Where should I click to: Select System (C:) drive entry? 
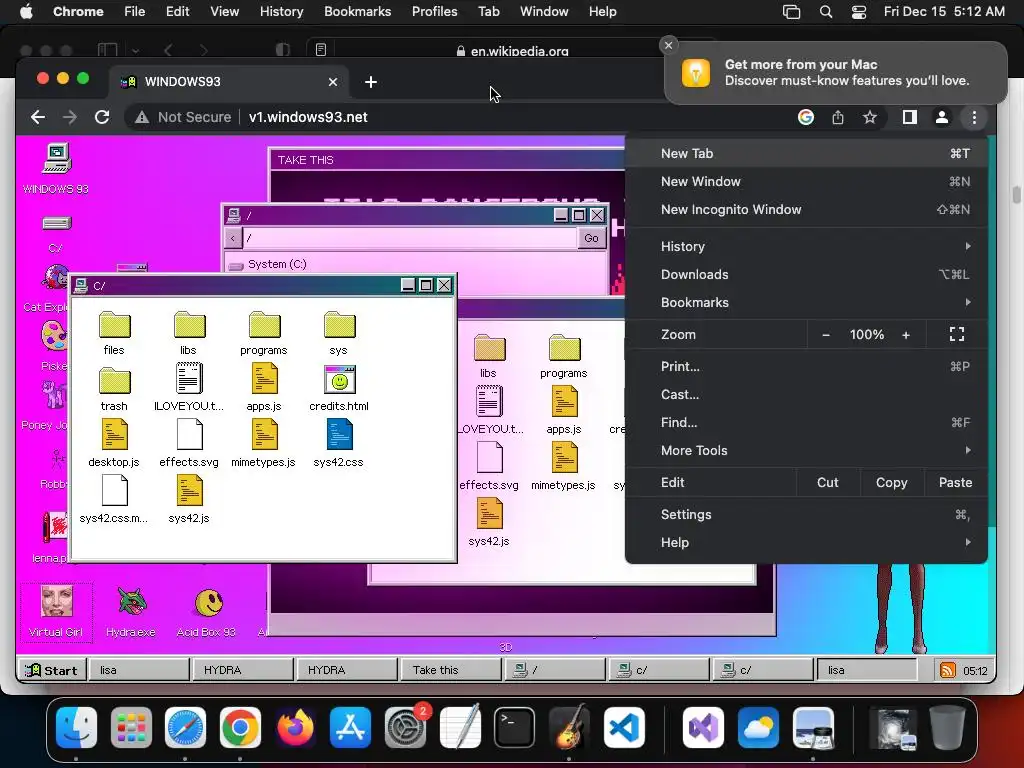[268, 264]
